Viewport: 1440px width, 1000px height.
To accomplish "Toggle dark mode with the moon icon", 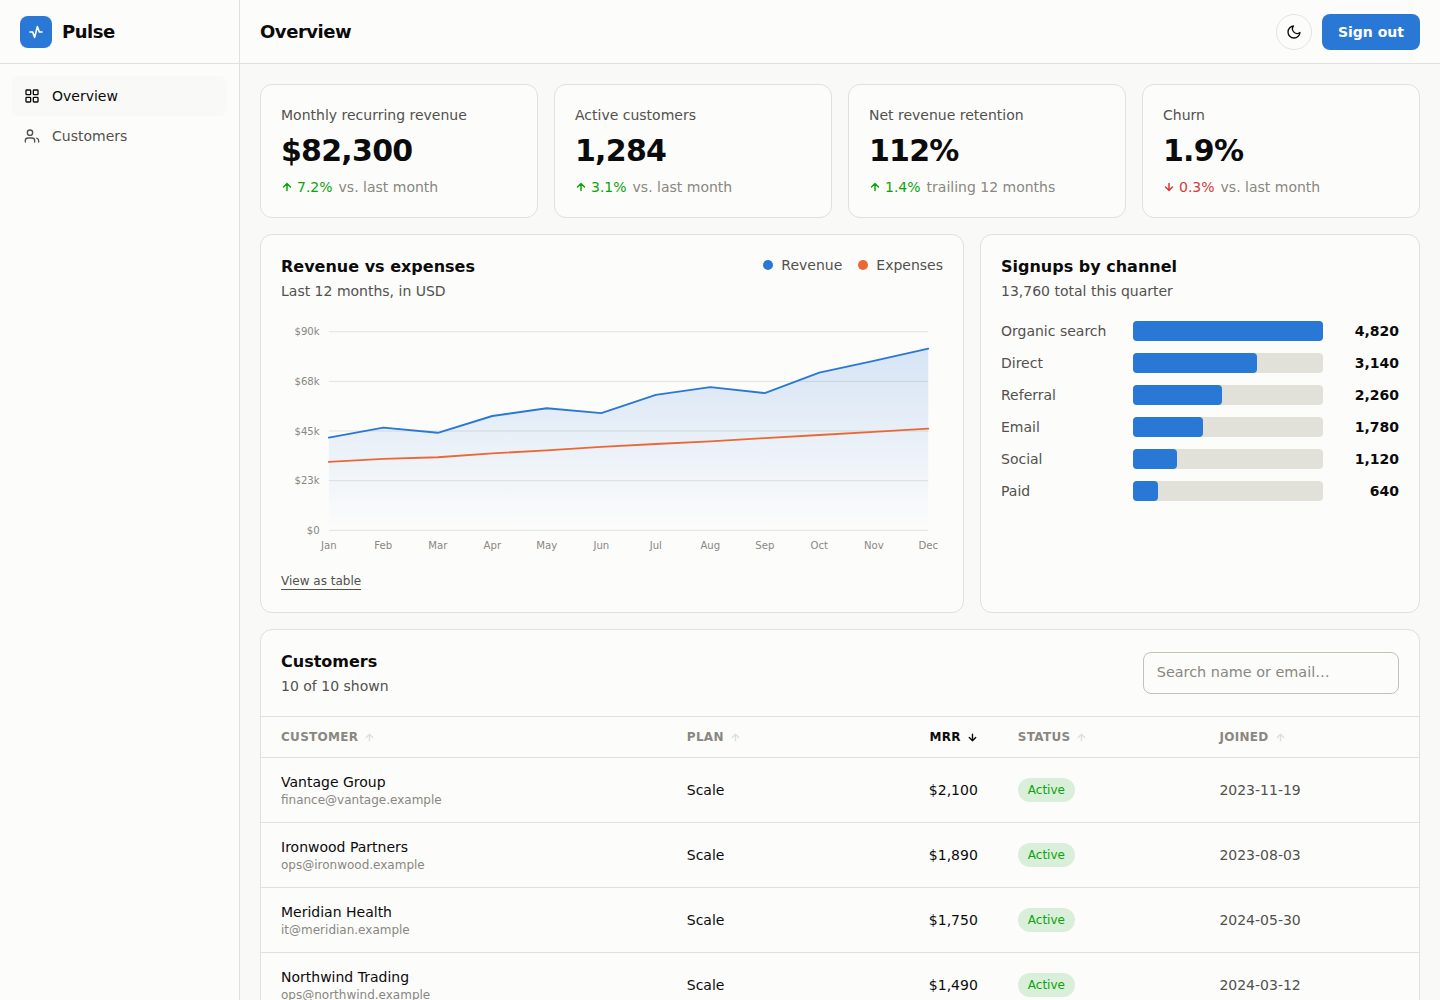I will click(1294, 32).
